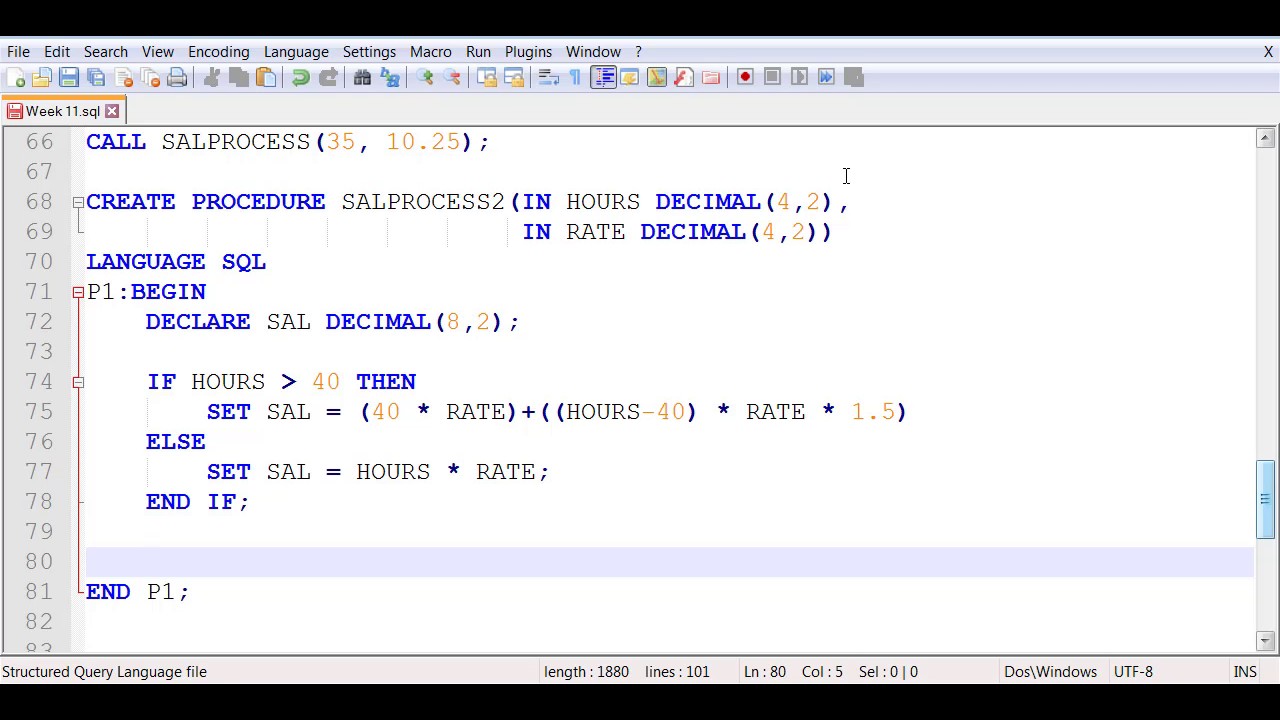
Task: Open the ? help menu
Action: [638, 52]
